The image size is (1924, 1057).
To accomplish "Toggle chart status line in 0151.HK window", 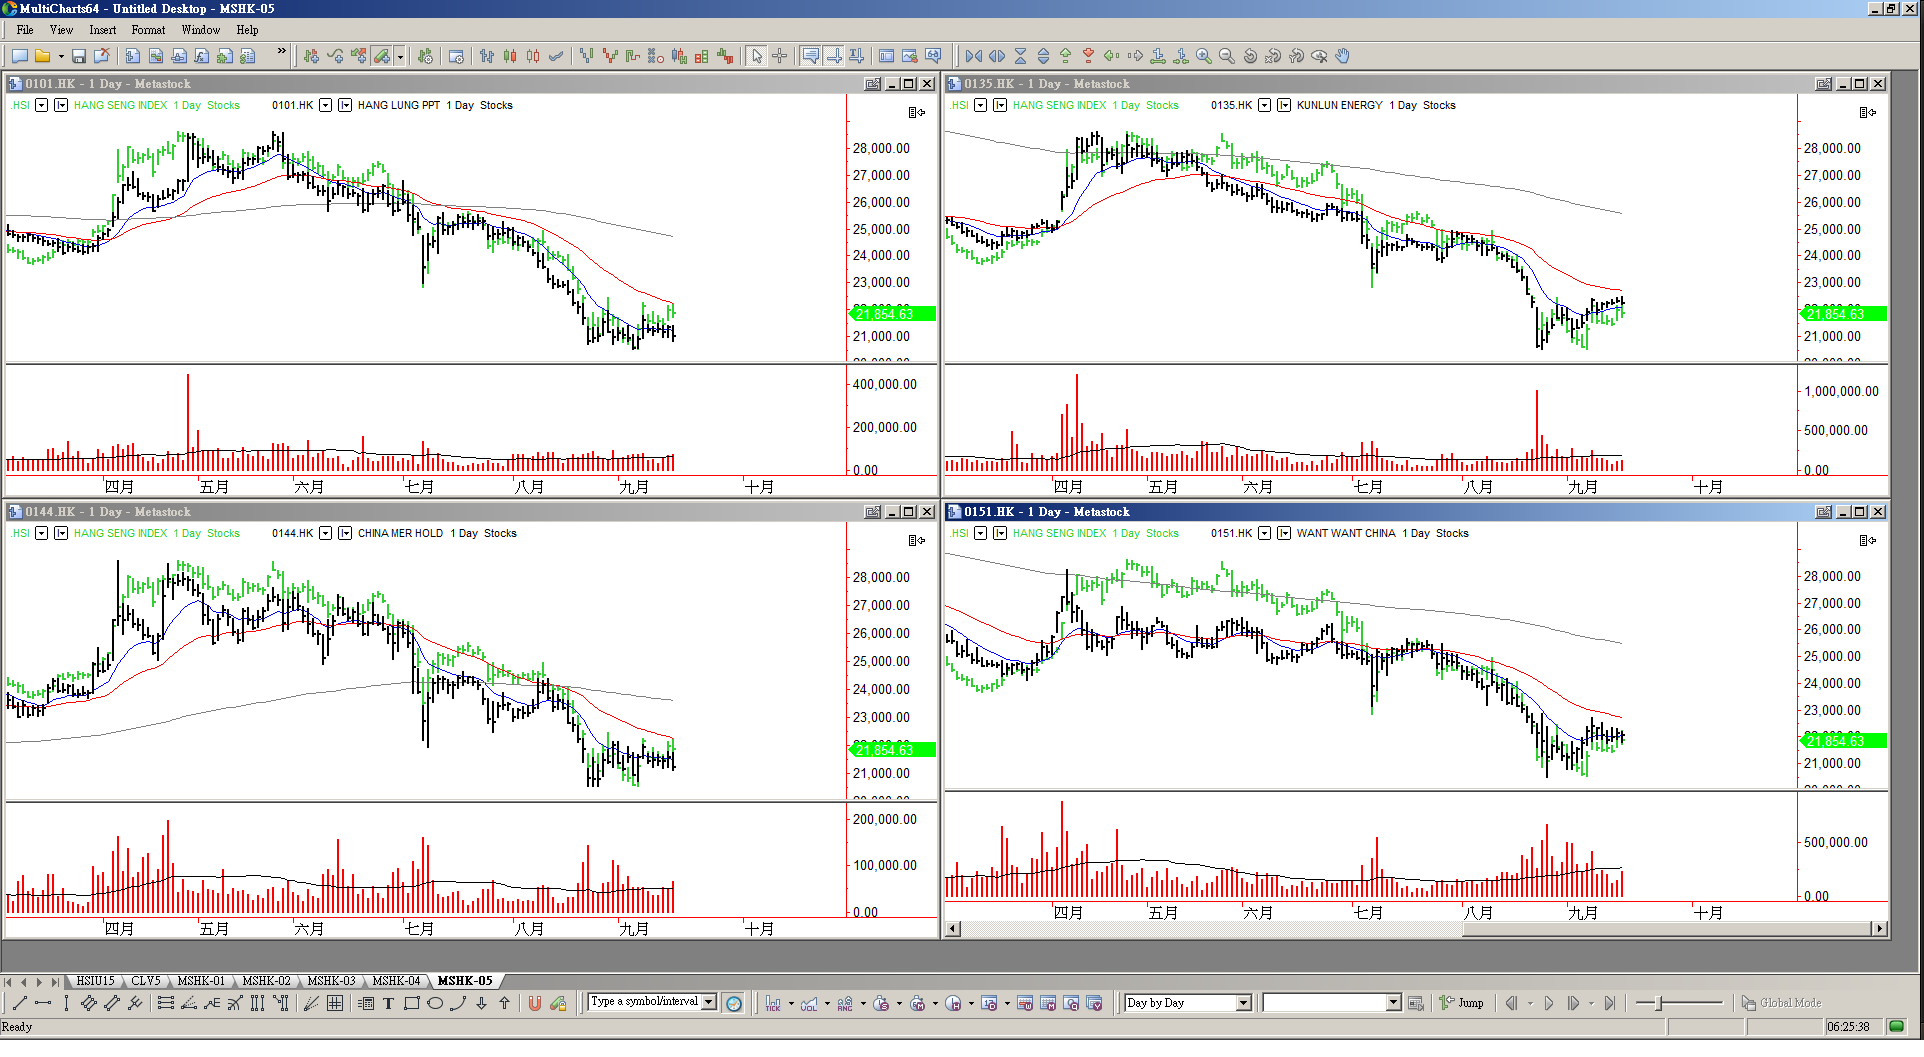I will coord(1866,541).
